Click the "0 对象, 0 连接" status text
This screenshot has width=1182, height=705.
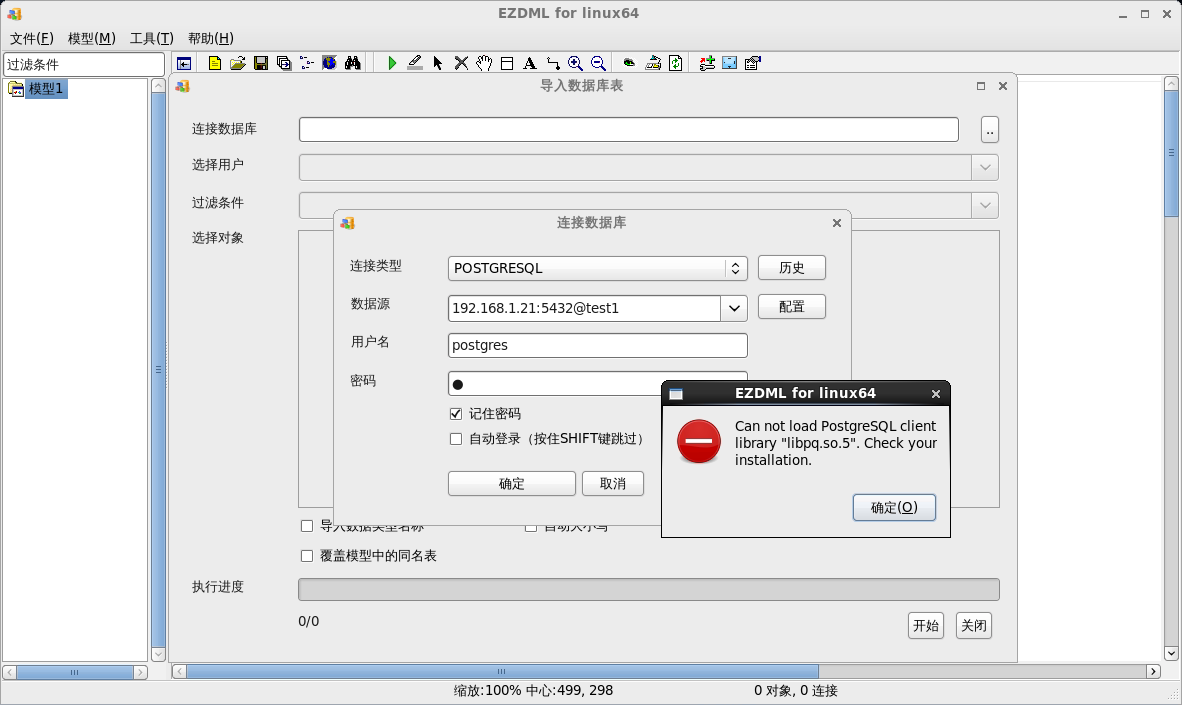795,691
